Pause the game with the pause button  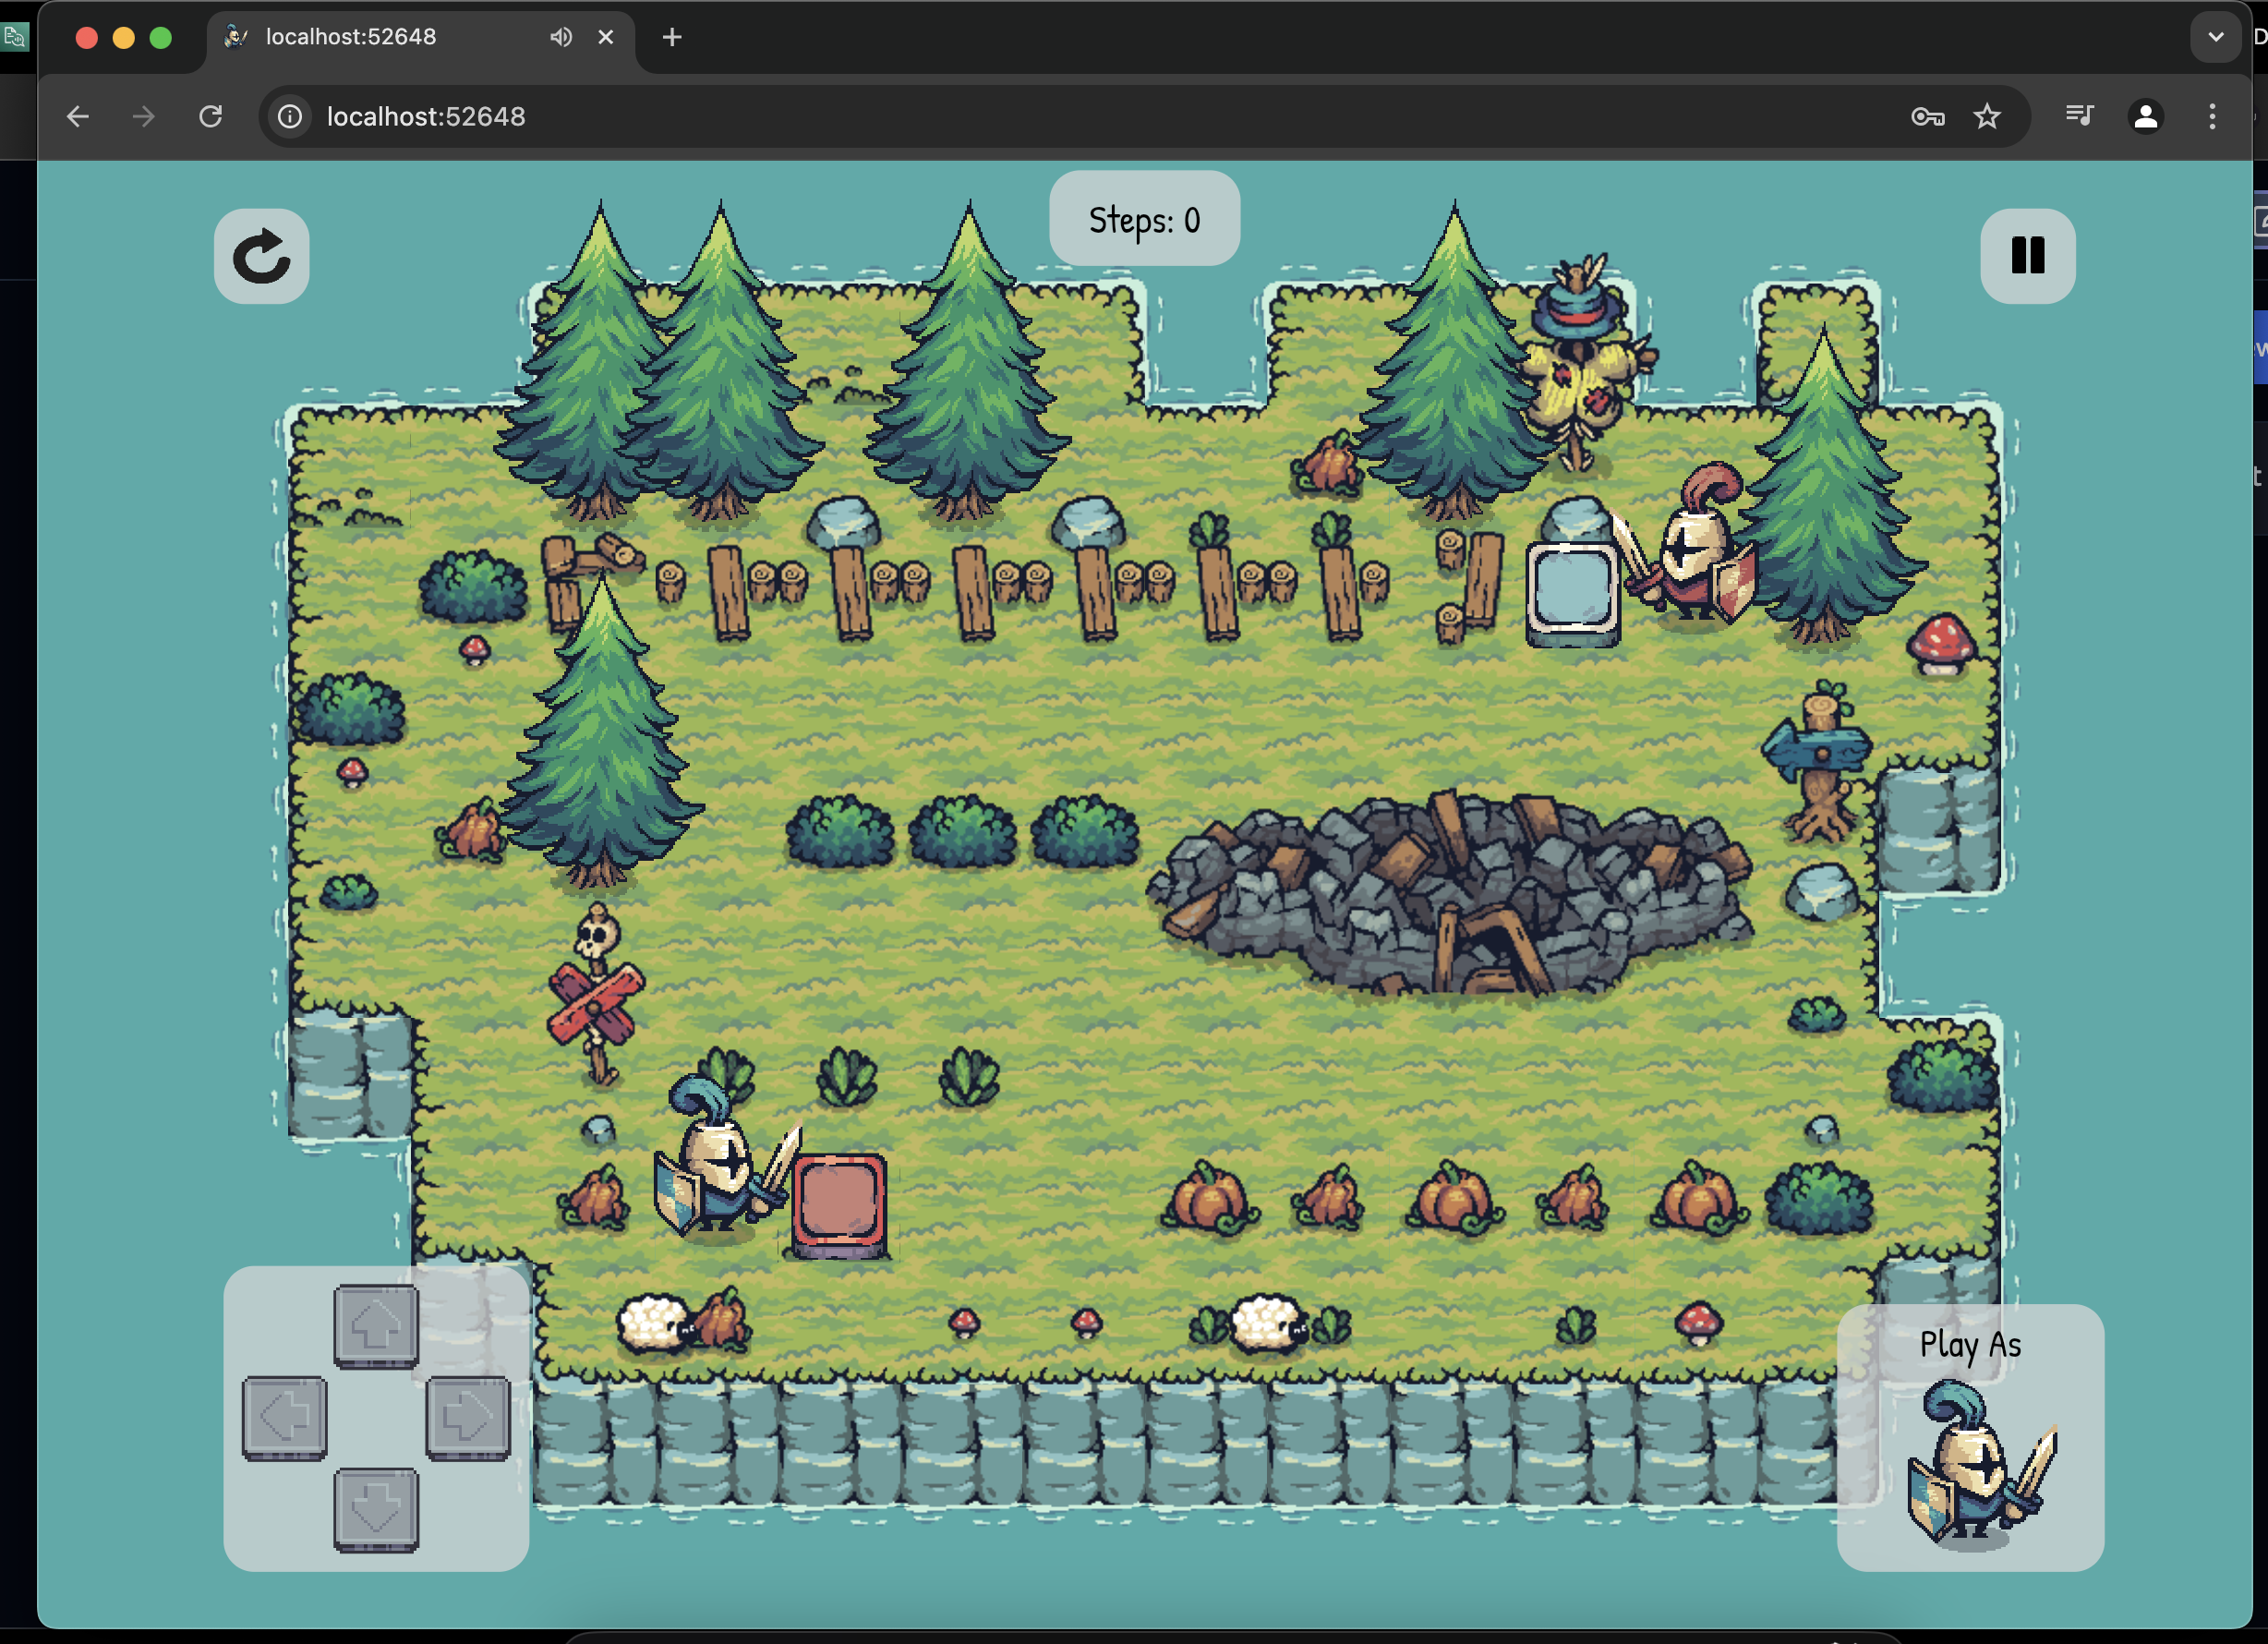[2027, 256]
